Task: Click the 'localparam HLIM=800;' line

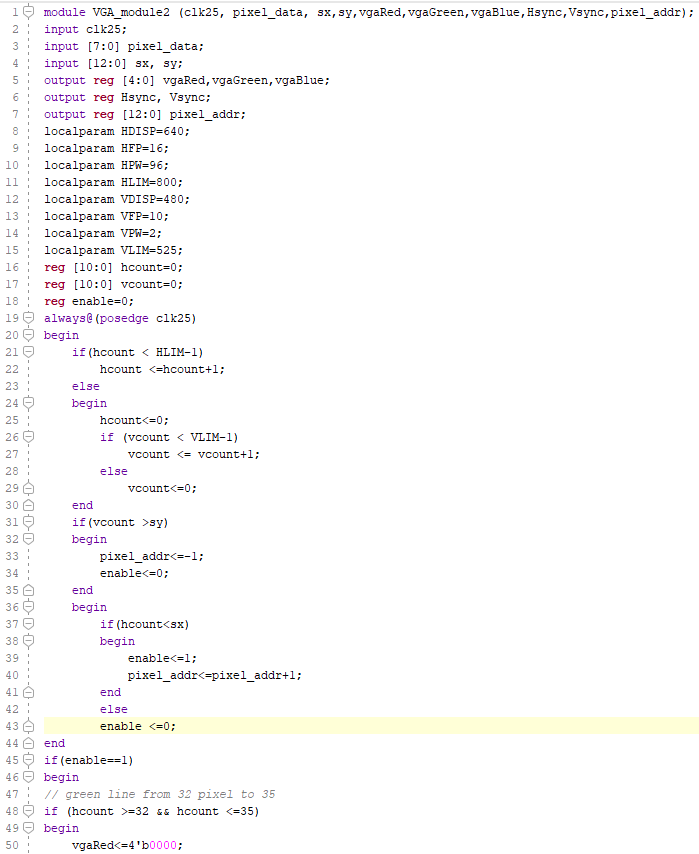Action: pyautogui.click(x=113, y=182)
